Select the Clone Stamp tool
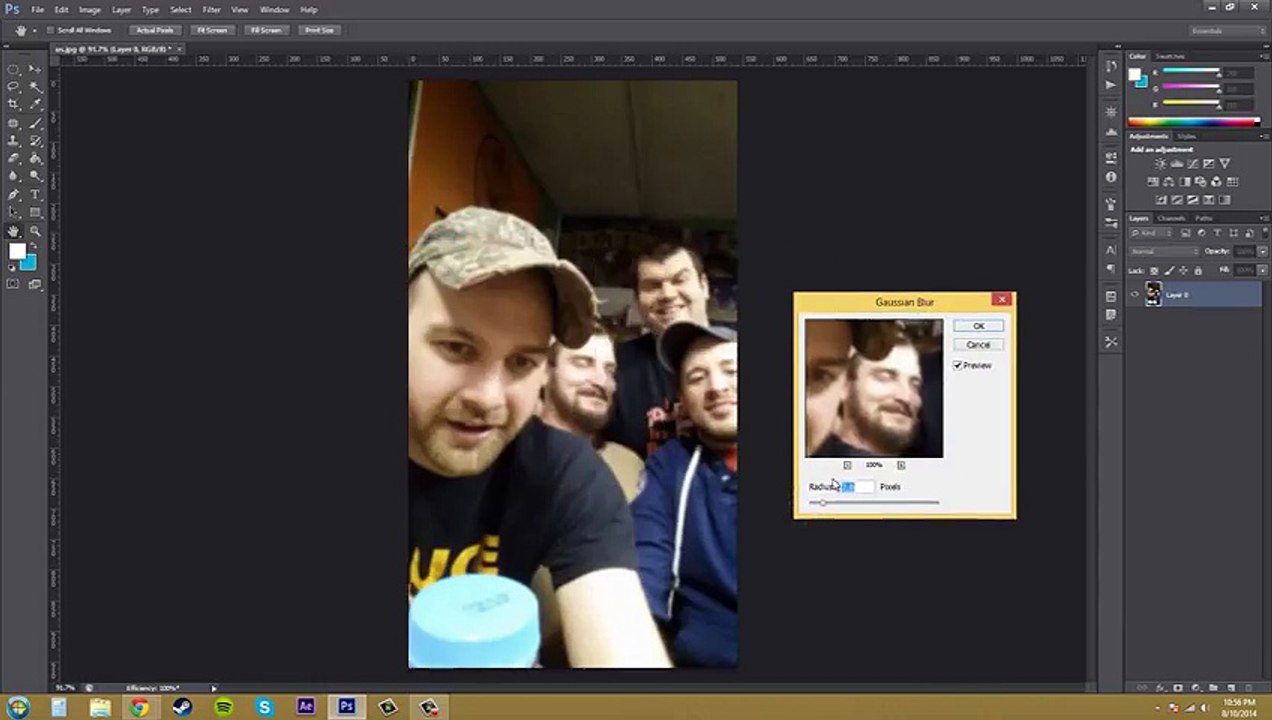Screen dimensions: 1272x720 [13, 140]
